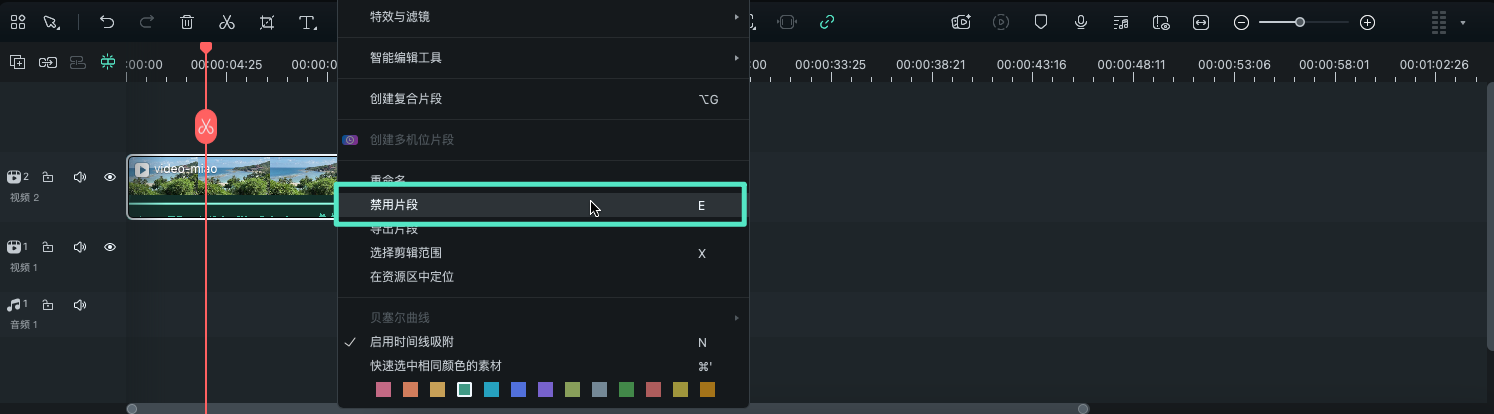Split clip with toolbar scissors icon
The width and height of the screenshot is (1494, 414).
click(x=227, y=22)
